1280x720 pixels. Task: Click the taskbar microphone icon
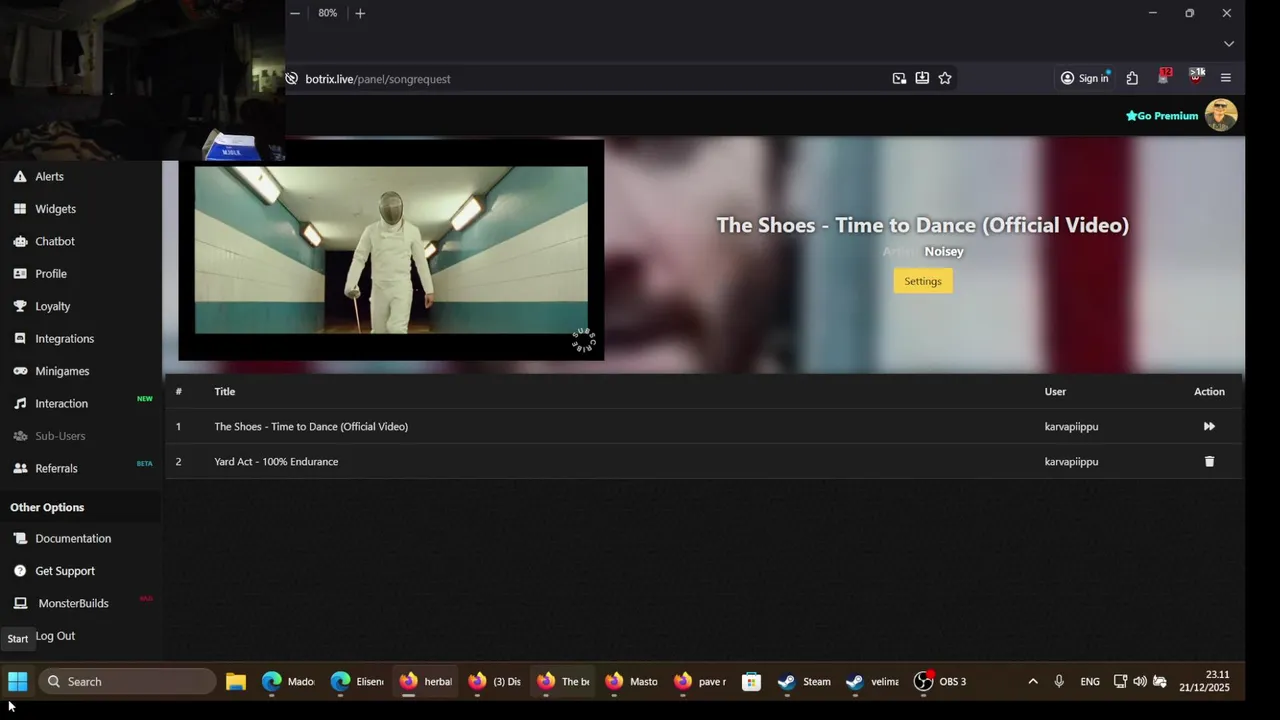point(1059,682)
